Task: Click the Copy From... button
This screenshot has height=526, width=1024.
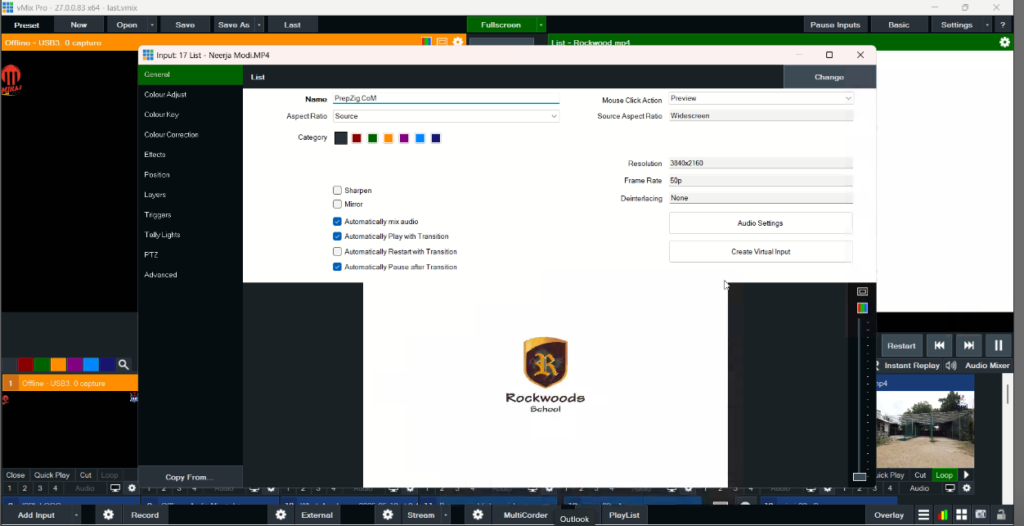Action: 190,477
